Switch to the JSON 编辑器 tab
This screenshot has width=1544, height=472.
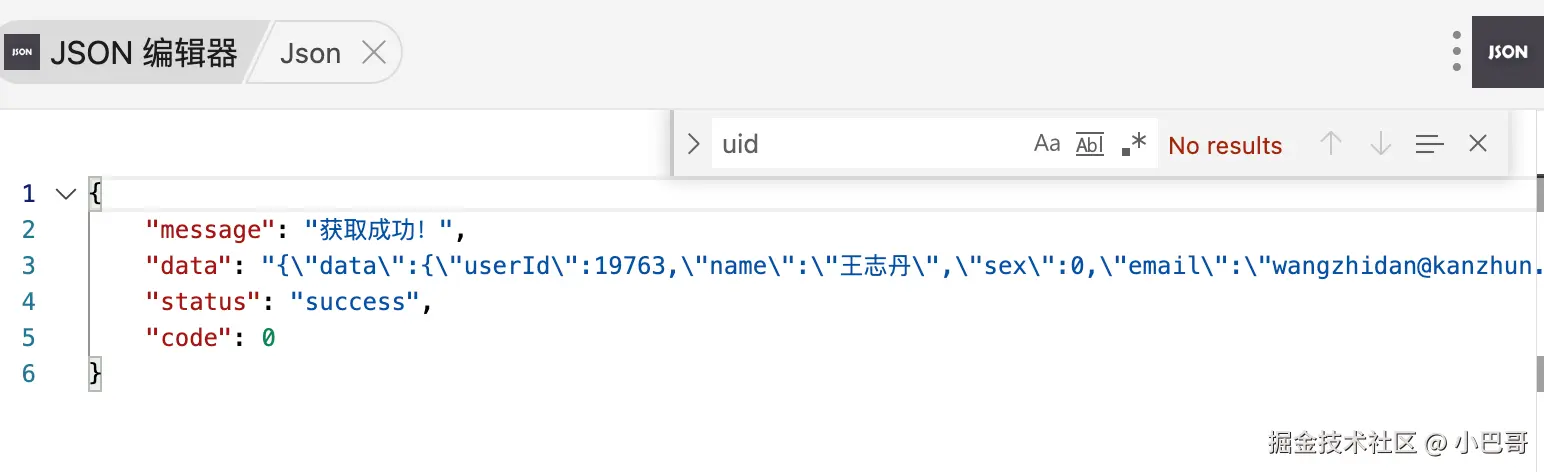click(143, 53)
